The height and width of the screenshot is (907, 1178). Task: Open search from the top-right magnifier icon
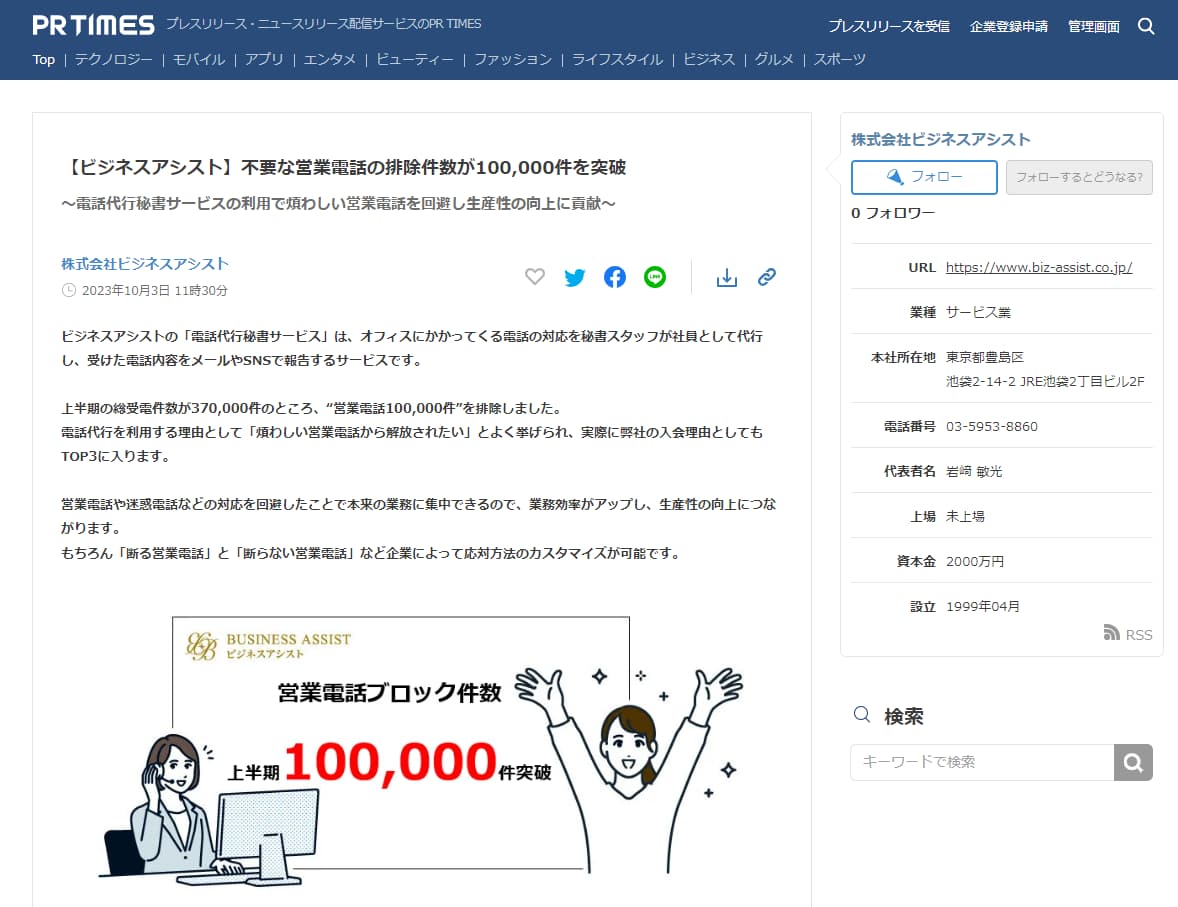(x=1146, y=26)
